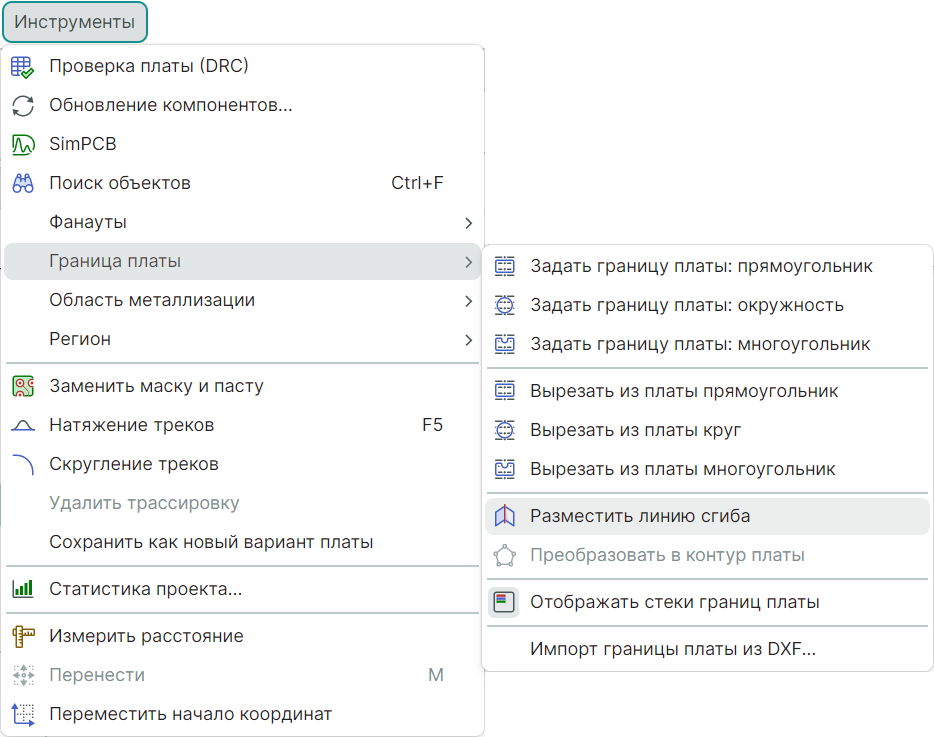Click the Натяжение треков icon
This screenshot has width=934, height=737.
pyautogui.click(x=22, y=426)
